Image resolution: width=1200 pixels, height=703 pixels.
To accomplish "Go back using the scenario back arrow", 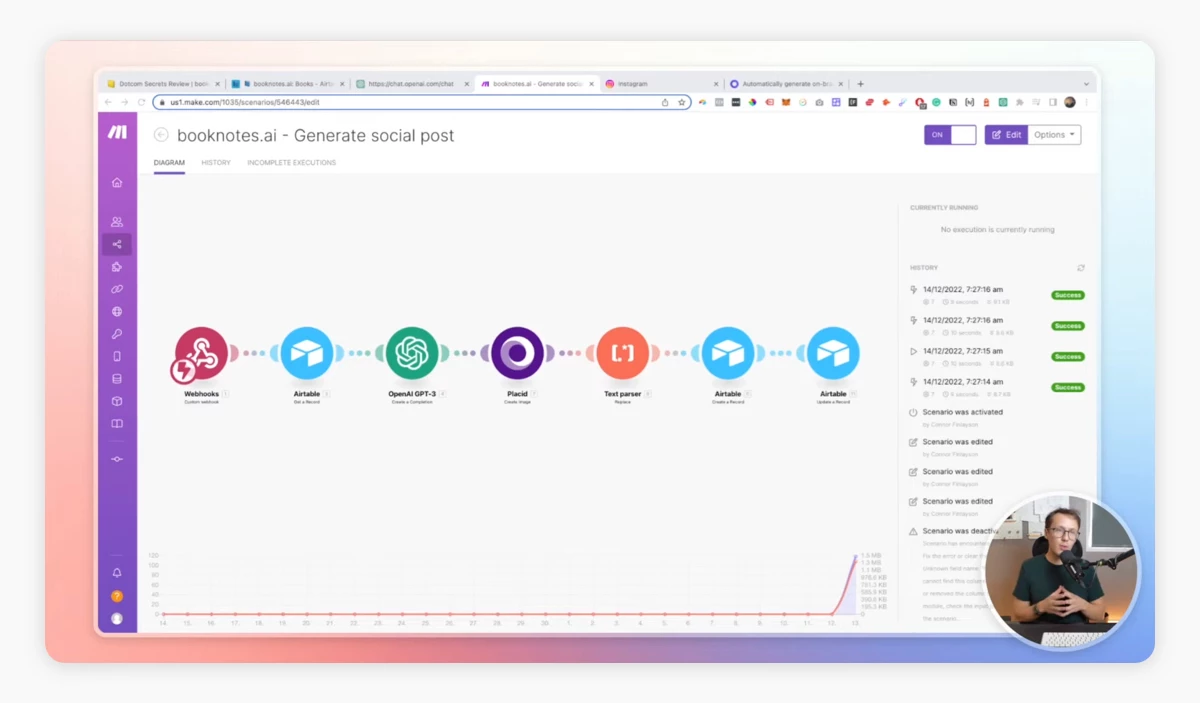I will click(161, 135).
